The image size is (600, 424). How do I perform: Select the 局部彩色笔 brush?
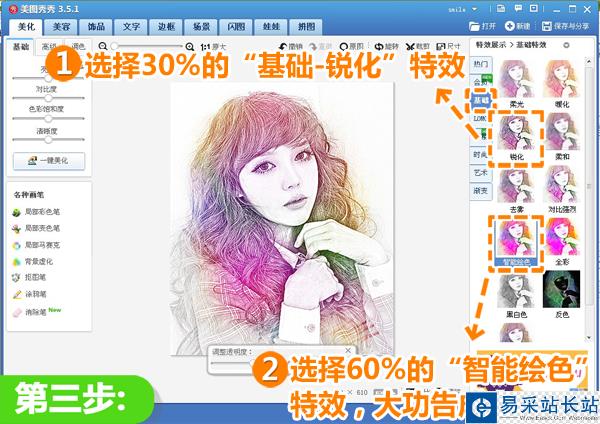pyautogui.click(x=36, y=212)
